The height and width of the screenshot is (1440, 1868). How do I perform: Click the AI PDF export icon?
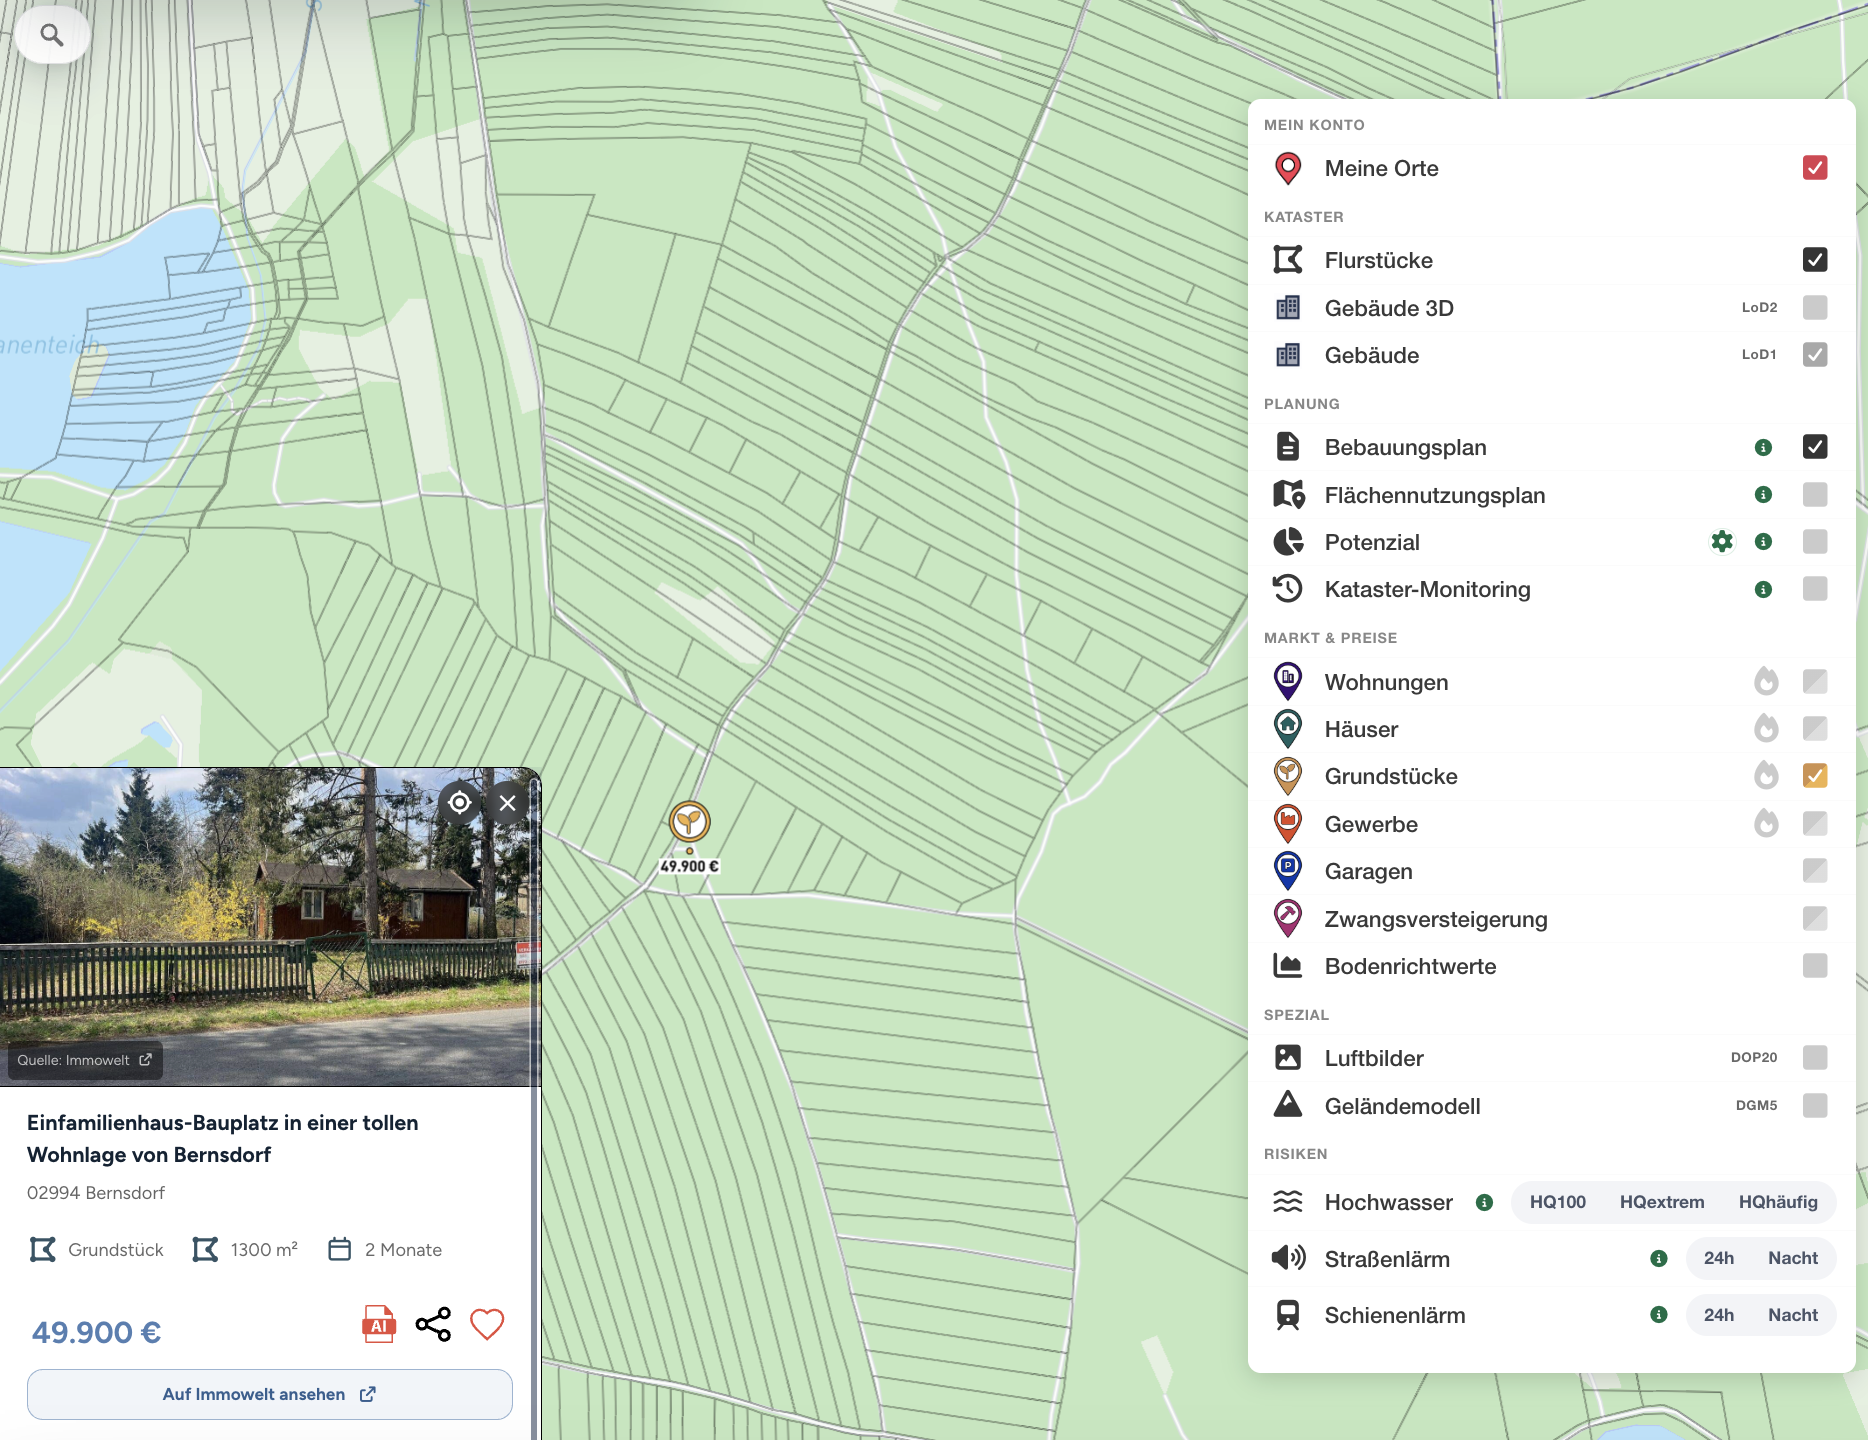tap(378, 1324)
